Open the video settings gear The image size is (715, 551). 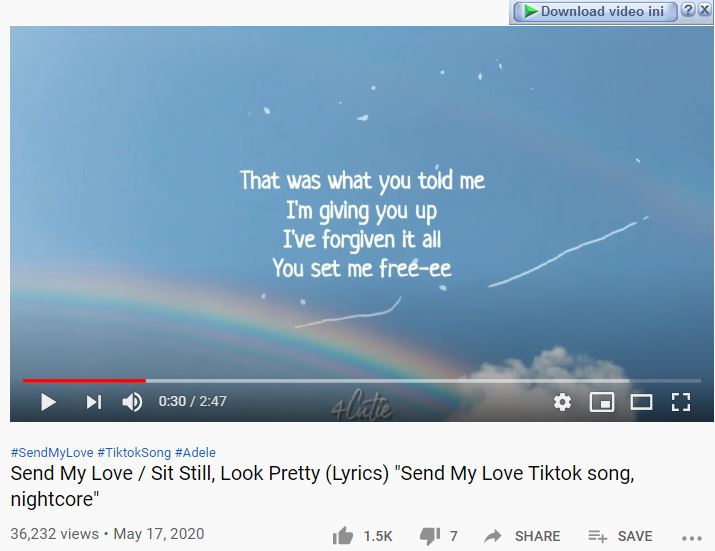pos(562,402)
